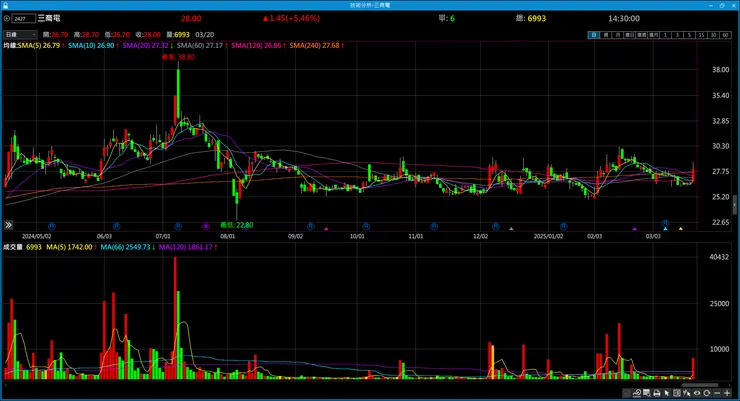
Task: Click the SMA(120) 26.86 moving average label
Action: (x=258, y=45)
